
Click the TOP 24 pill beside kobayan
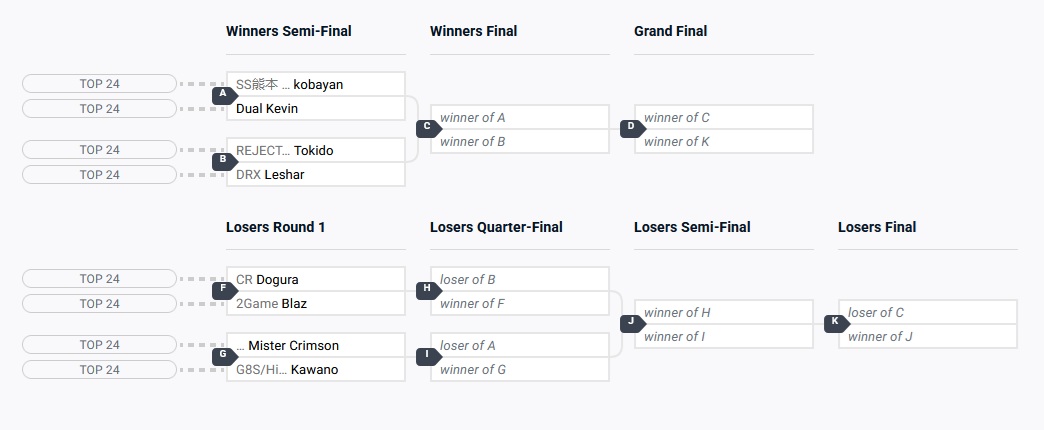tap(99, 84)
